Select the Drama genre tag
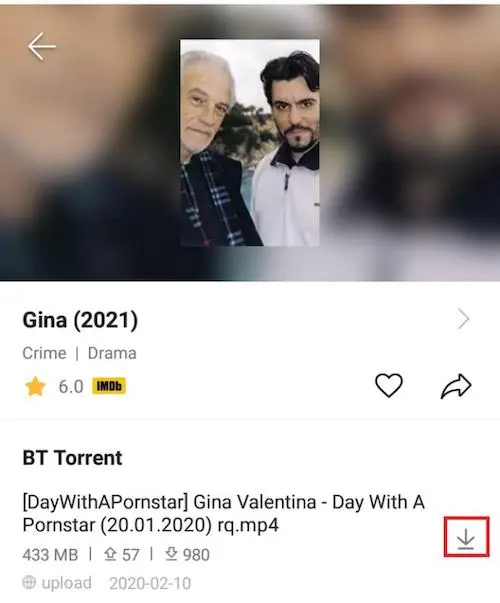The width and height of the screenshot is (500, 603). [x=112, y=353]
